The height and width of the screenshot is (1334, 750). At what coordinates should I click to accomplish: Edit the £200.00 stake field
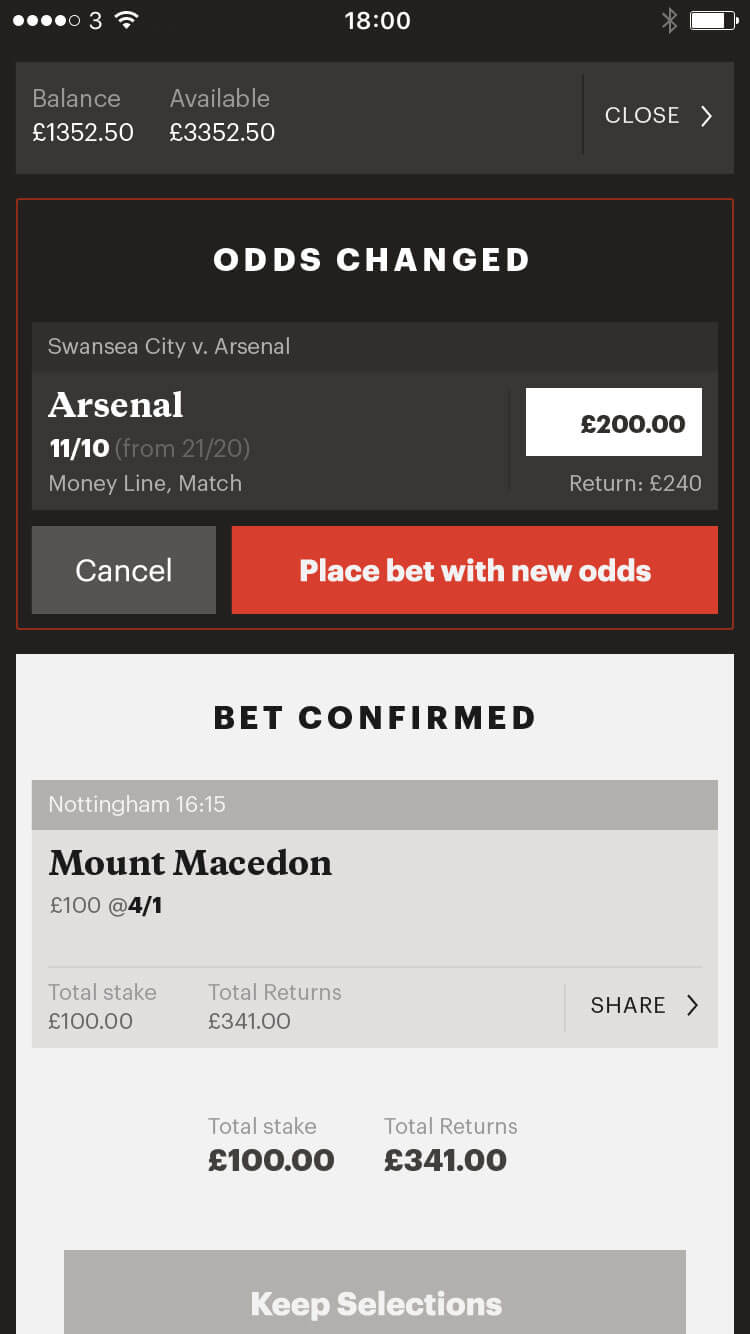[614, 423]
